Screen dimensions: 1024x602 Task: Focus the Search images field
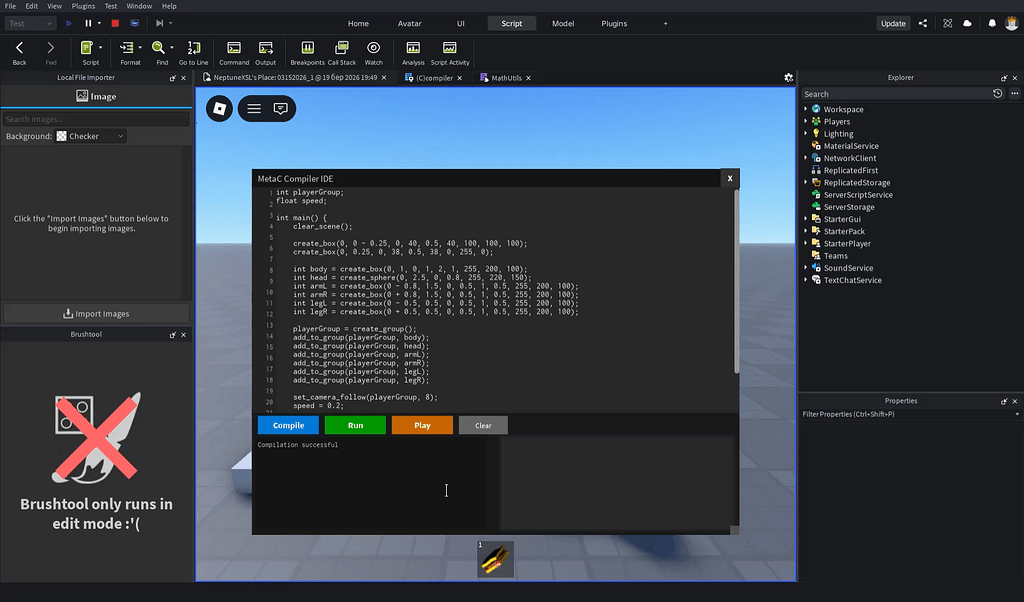click(96, 119)
